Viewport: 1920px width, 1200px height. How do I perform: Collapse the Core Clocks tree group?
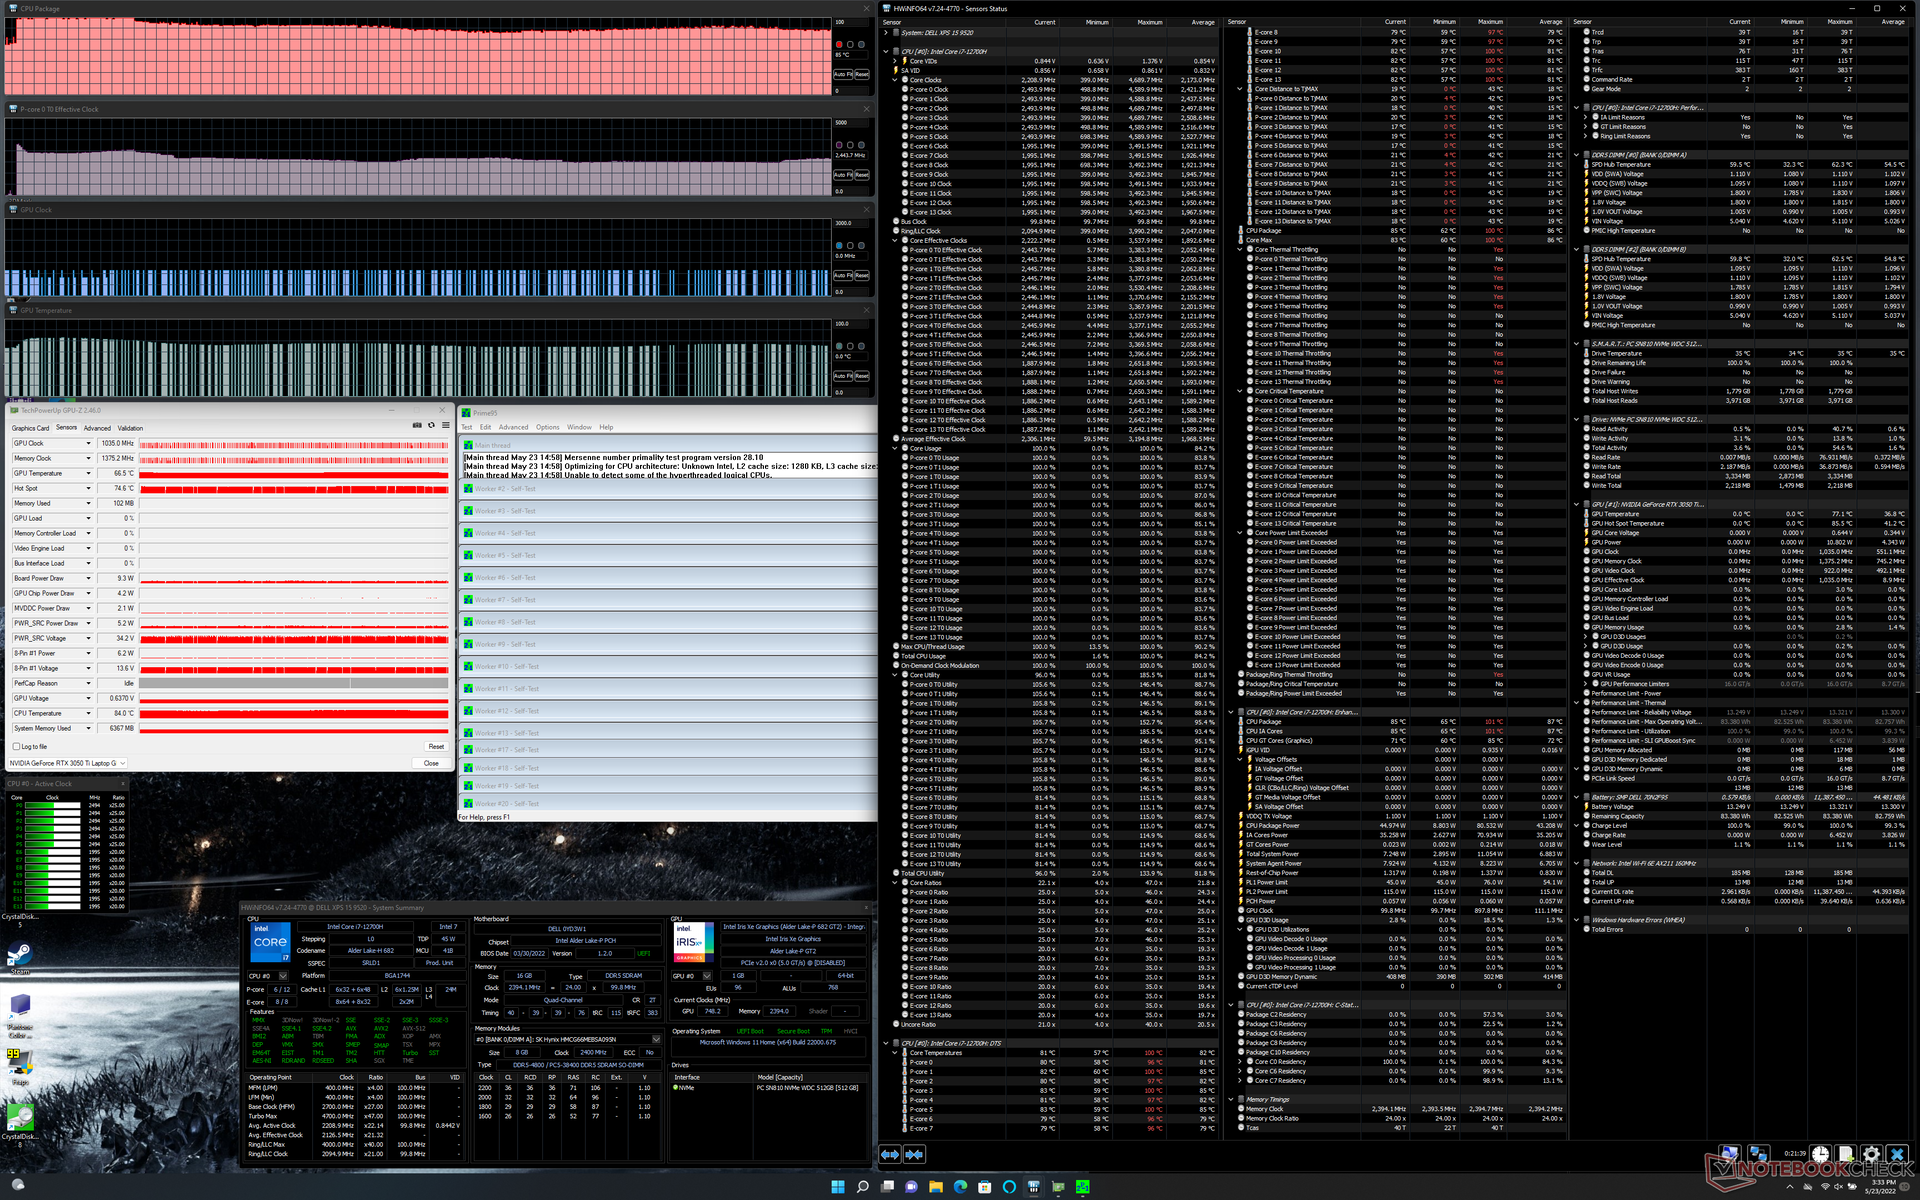click(x=895, y=80)
